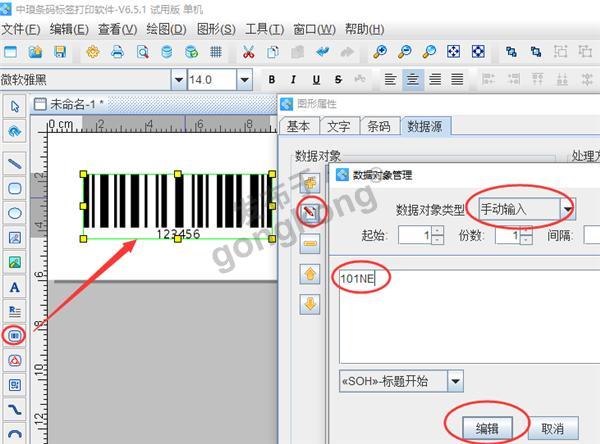Open the 数据对象类型 手动输入 dropdown

pos(568,209)
